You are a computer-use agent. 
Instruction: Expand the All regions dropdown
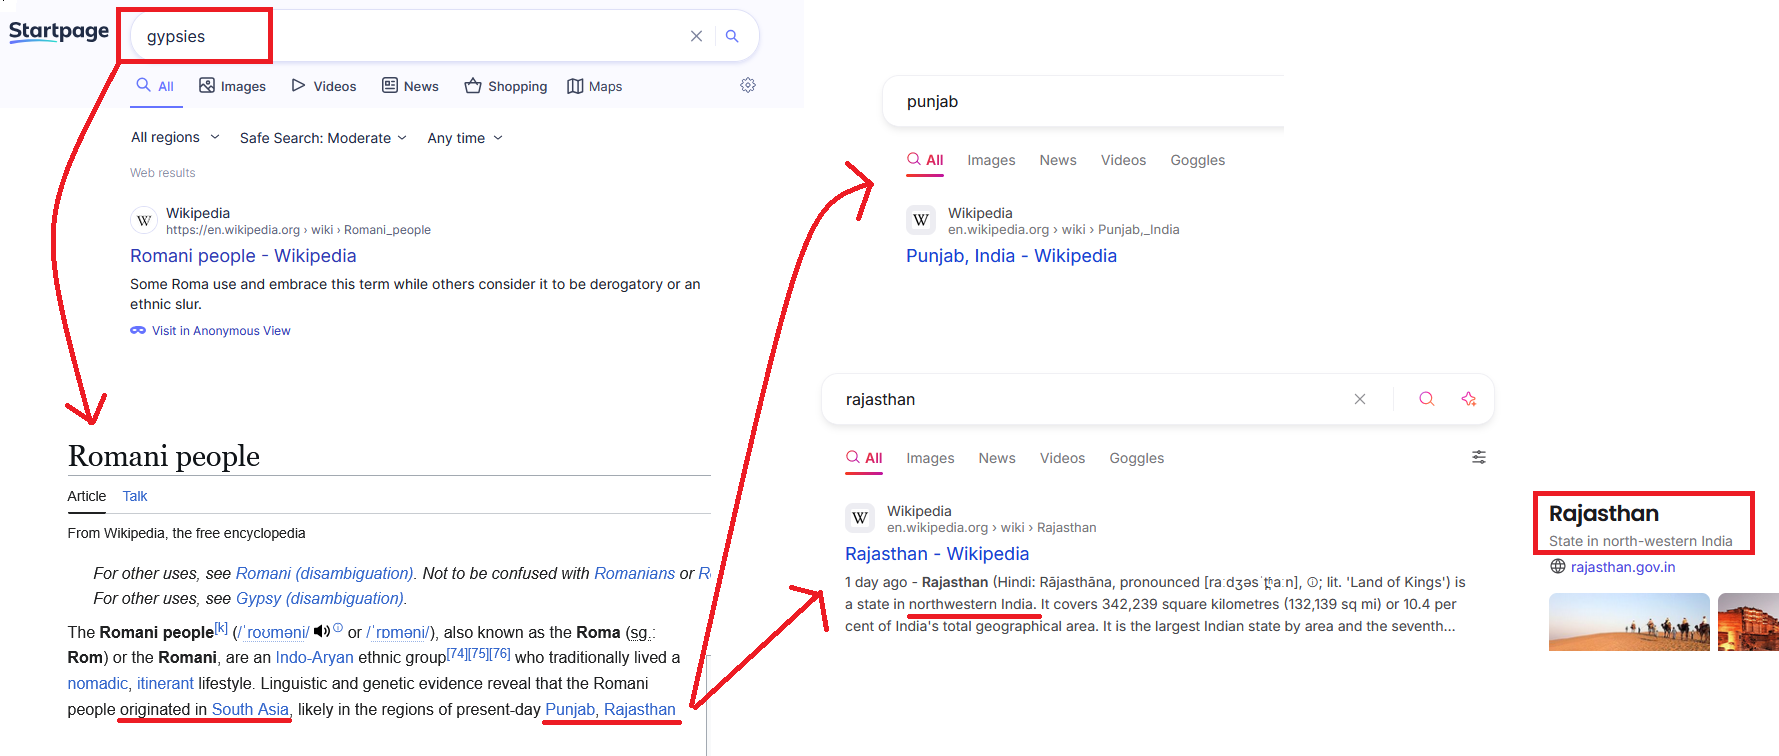coord(175,138)
